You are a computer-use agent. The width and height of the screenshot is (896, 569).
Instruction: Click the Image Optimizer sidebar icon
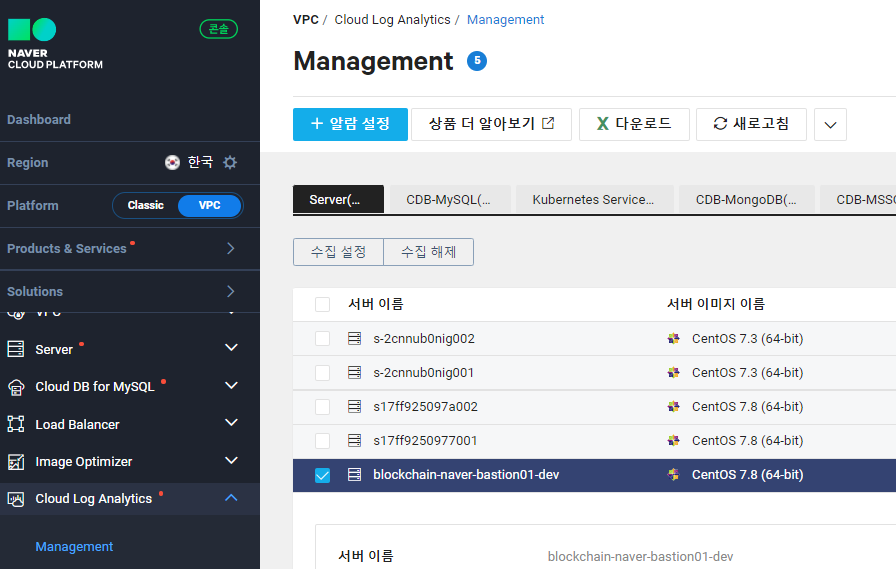pos(16,462)
